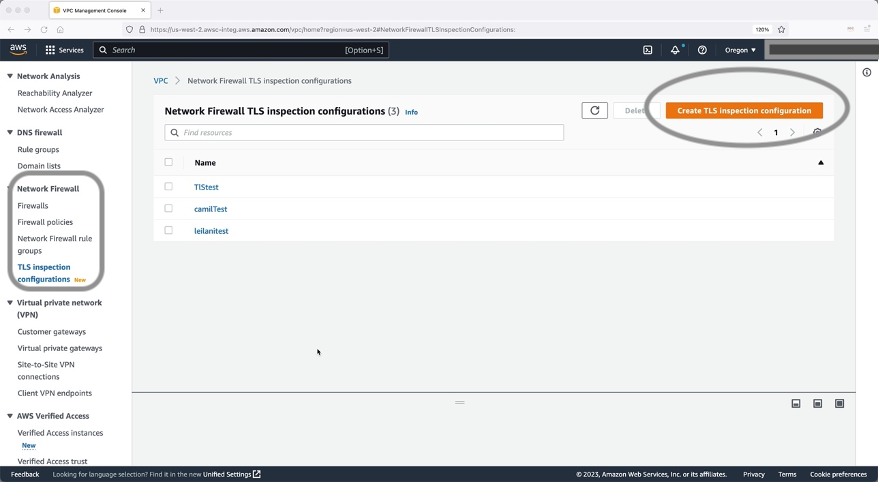Open Verified Access instances

60,433
